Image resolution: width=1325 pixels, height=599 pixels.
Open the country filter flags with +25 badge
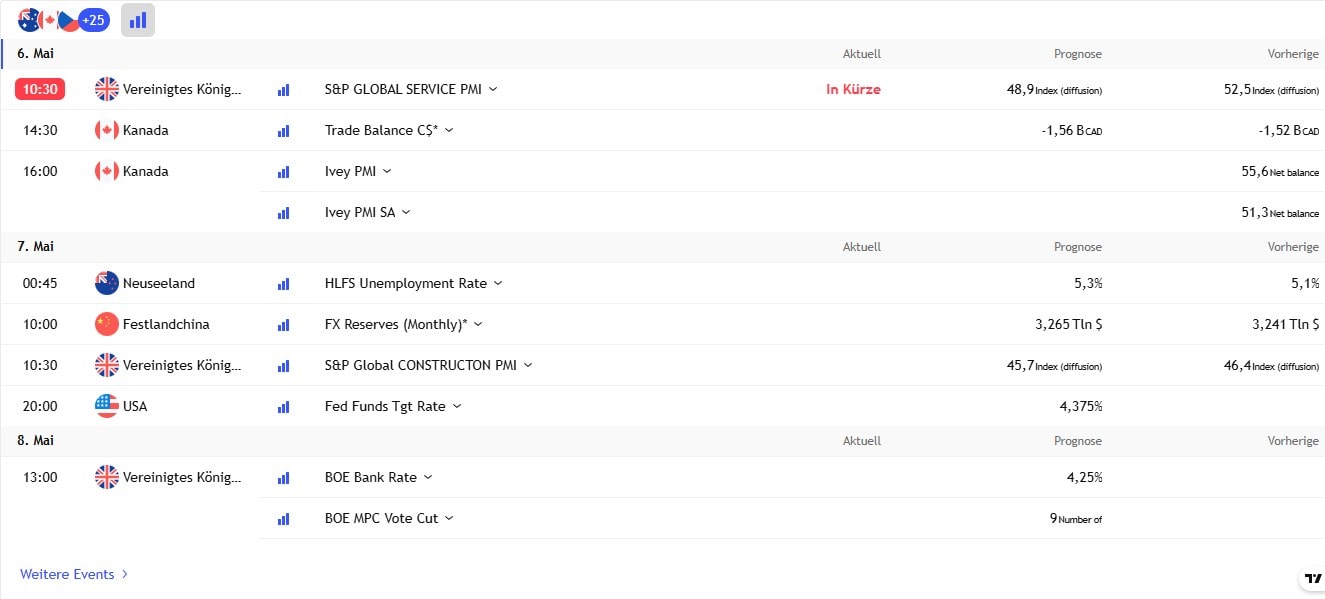[x=64, y=20]
